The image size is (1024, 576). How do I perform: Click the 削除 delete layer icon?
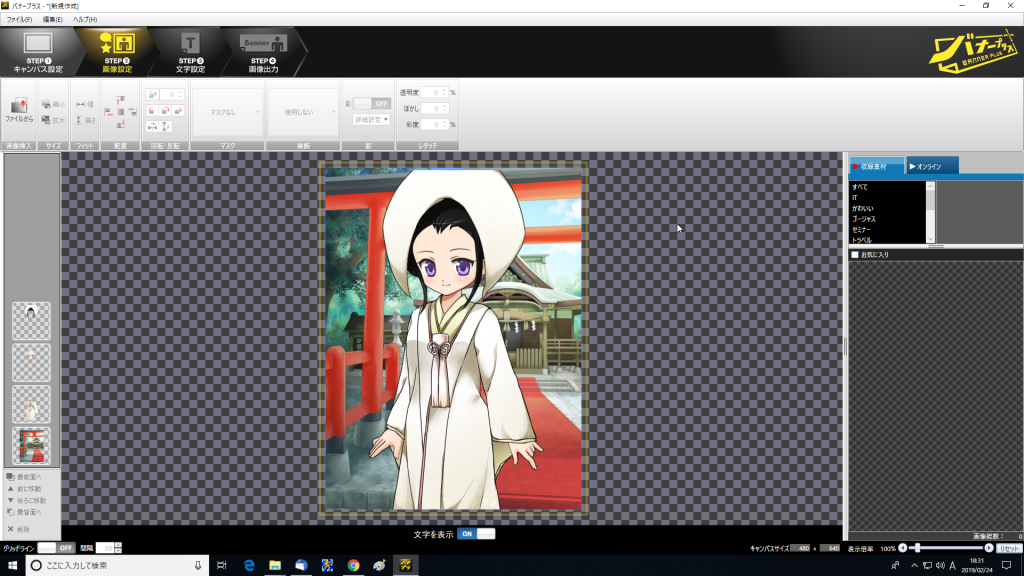[24, 528]
